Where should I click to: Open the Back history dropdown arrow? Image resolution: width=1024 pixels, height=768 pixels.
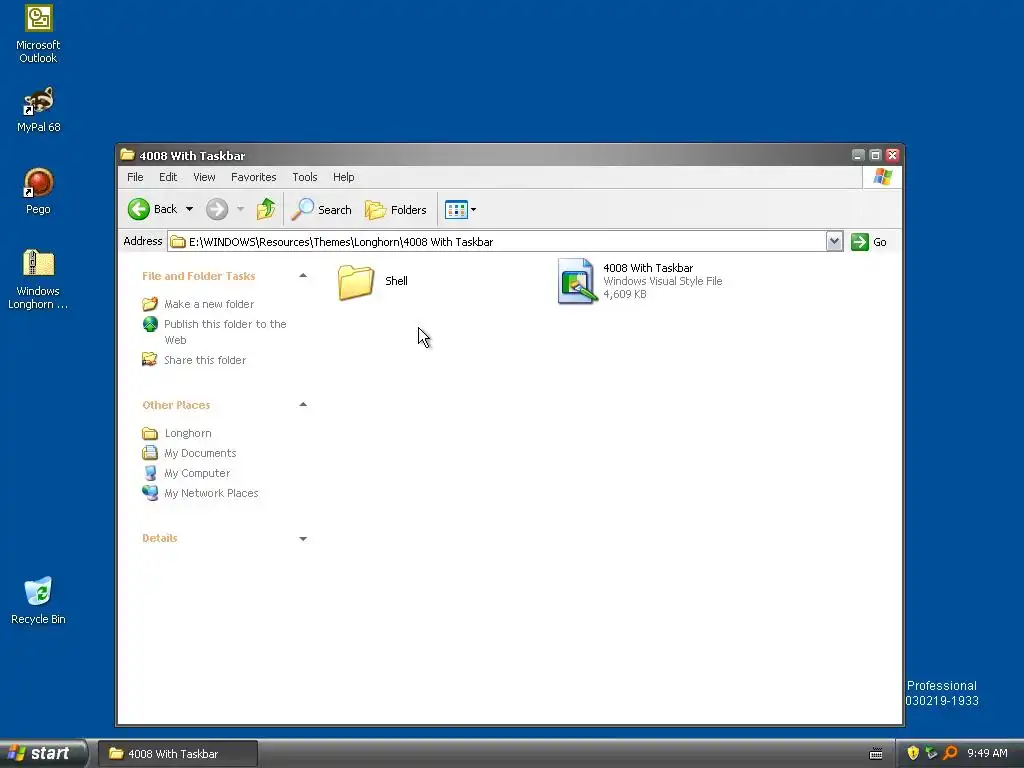[189, 209]
